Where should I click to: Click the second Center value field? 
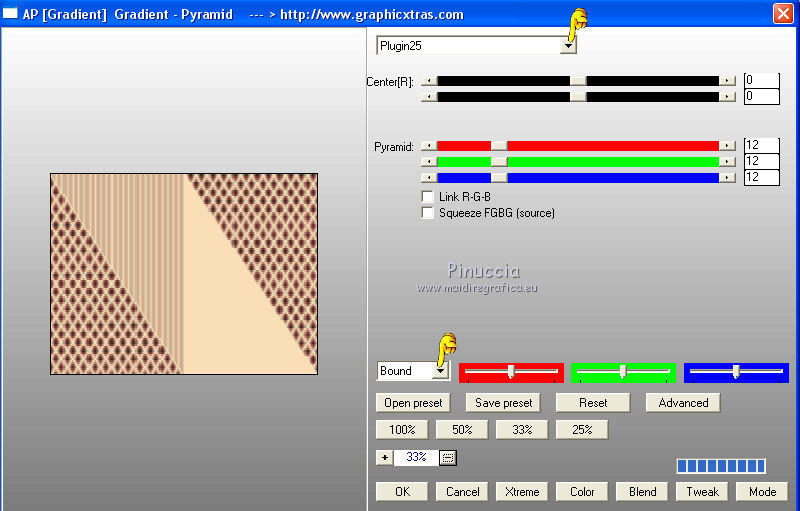762,96
